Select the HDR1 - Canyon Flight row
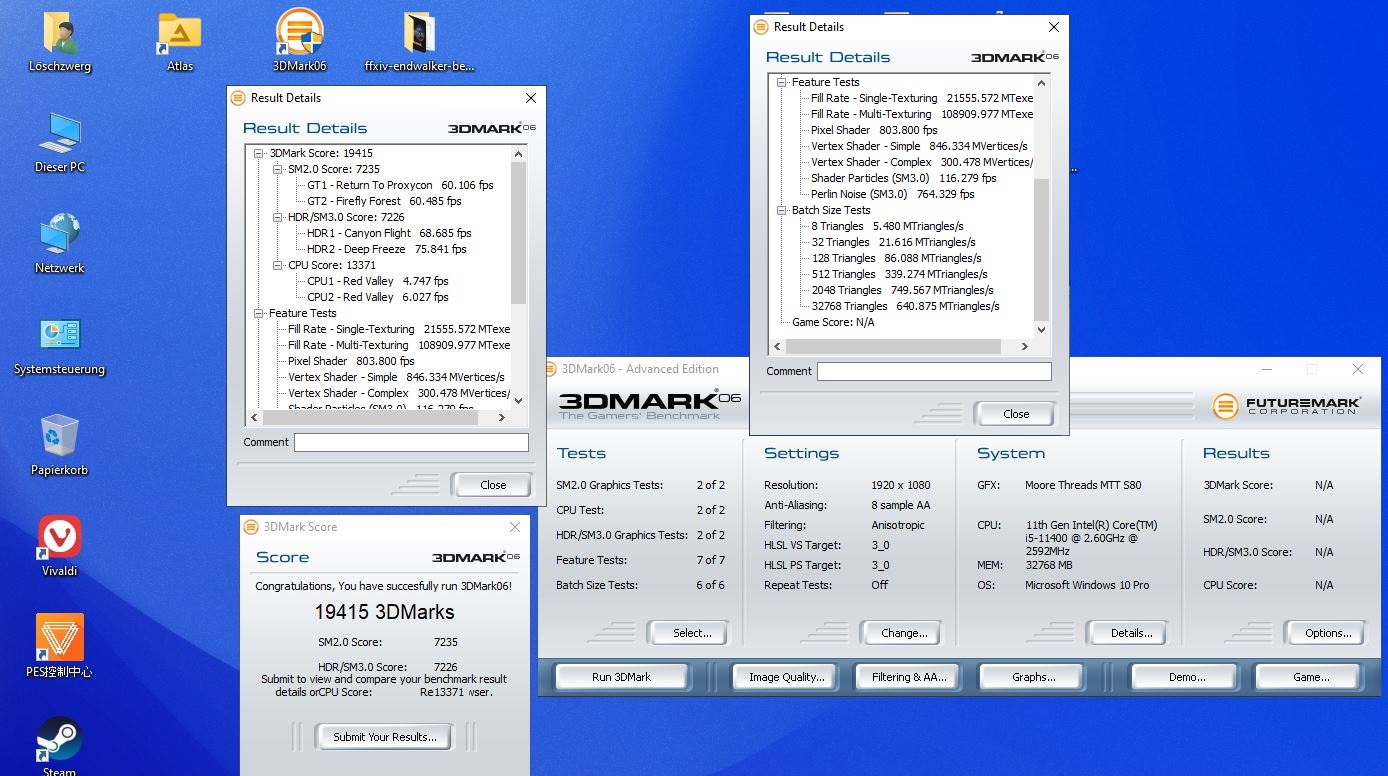This screenshot has height=776, width=1388. coord(389,233)
